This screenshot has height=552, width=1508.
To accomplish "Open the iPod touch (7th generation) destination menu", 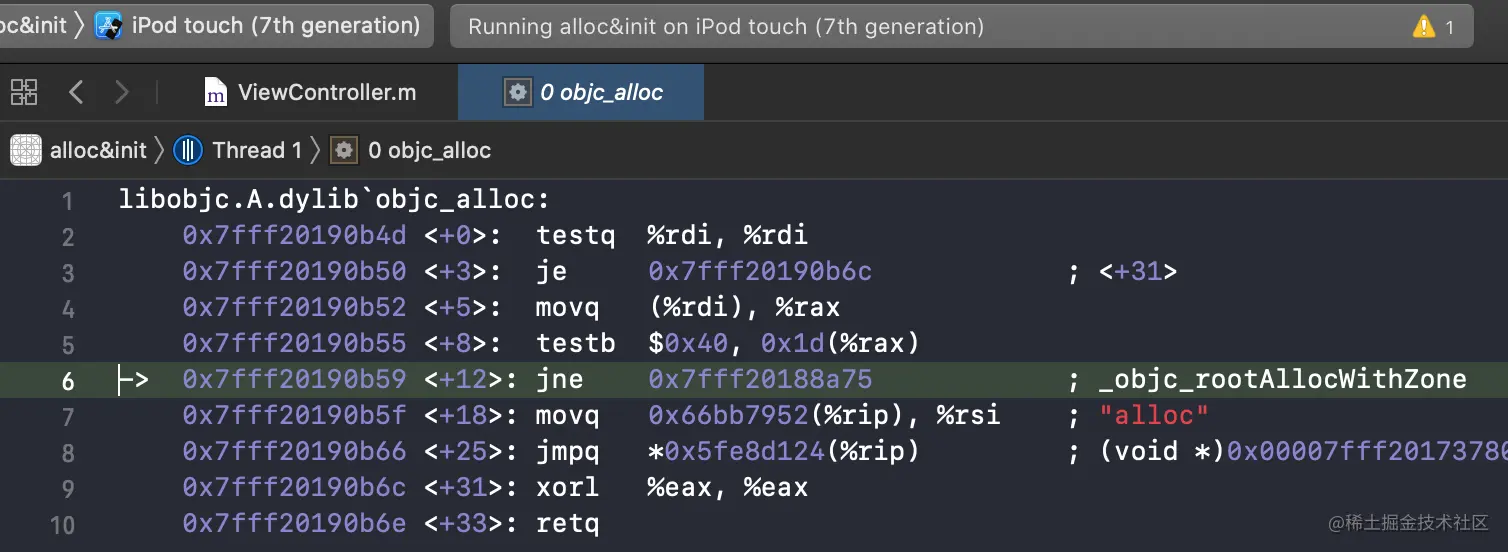I will 276,26.
